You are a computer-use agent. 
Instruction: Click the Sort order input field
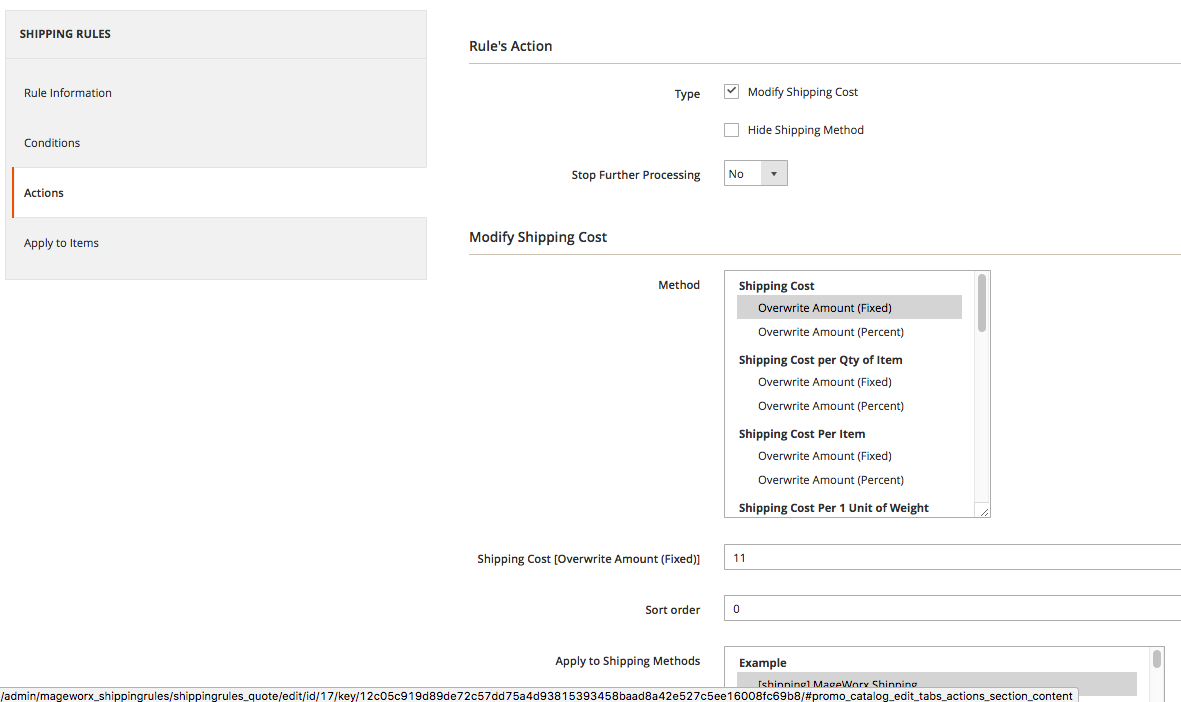click(x=950, y=608)
